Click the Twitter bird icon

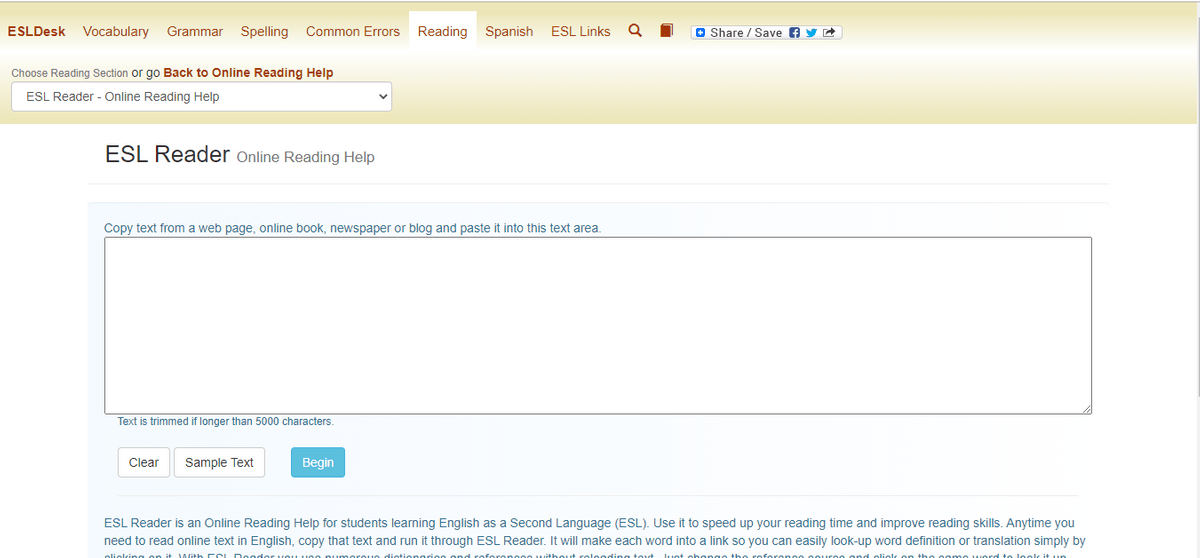pos(811,32)
